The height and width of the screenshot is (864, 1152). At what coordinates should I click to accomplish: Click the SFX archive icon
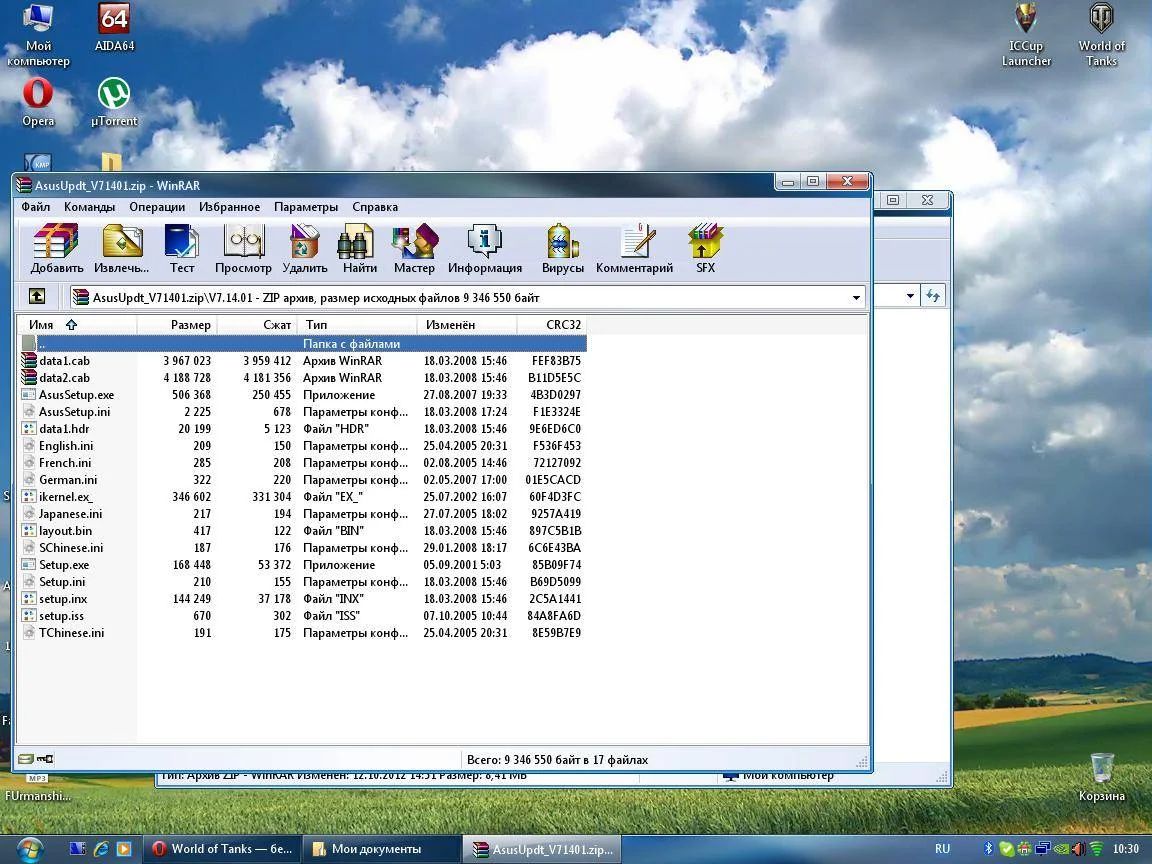click(x=705, y=249)
